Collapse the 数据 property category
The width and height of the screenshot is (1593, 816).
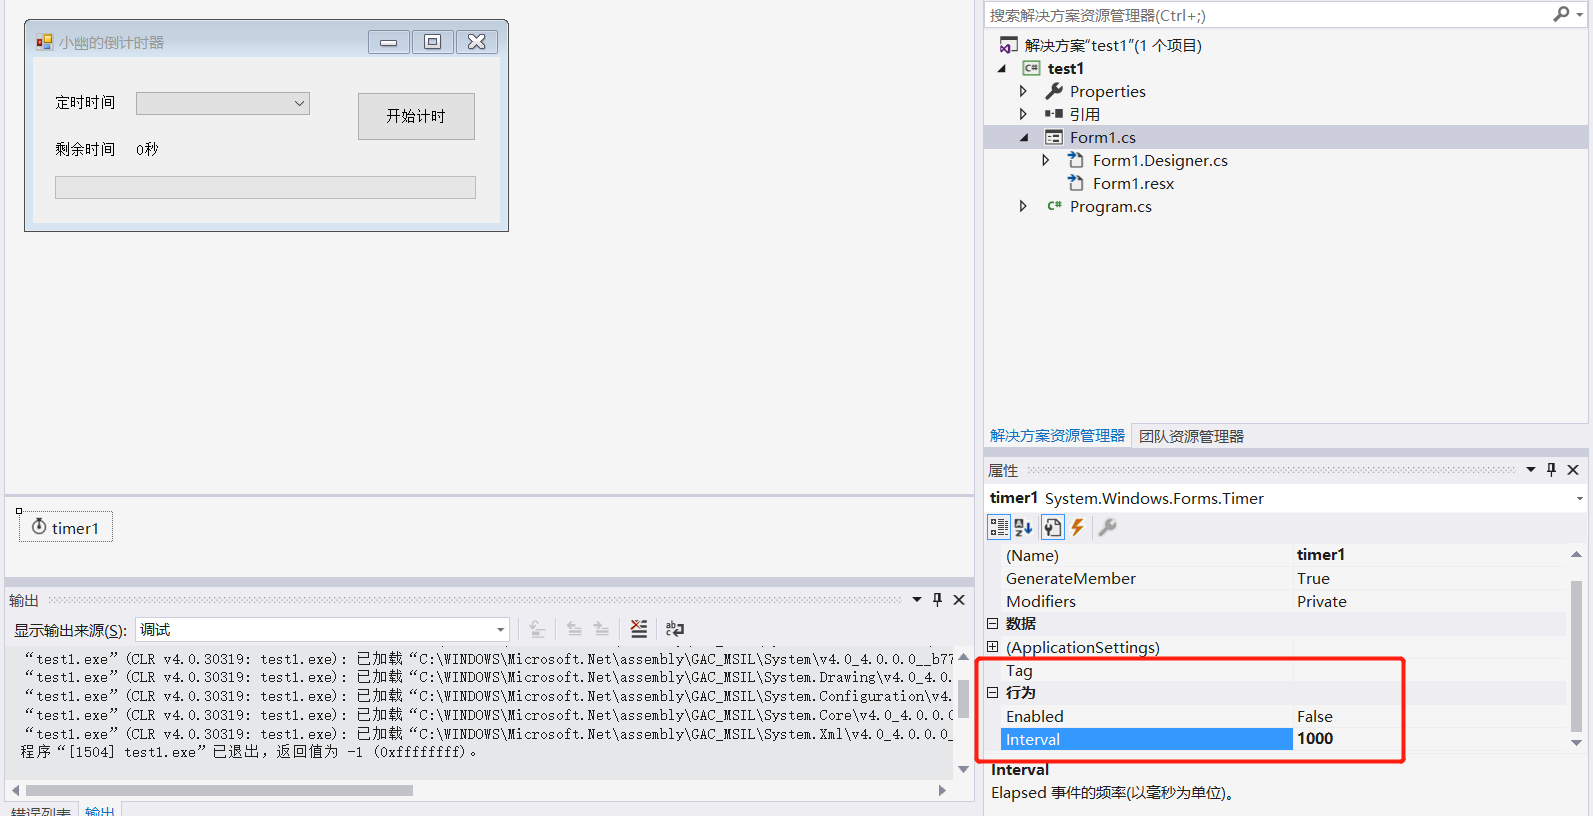(x=993, y=623)
